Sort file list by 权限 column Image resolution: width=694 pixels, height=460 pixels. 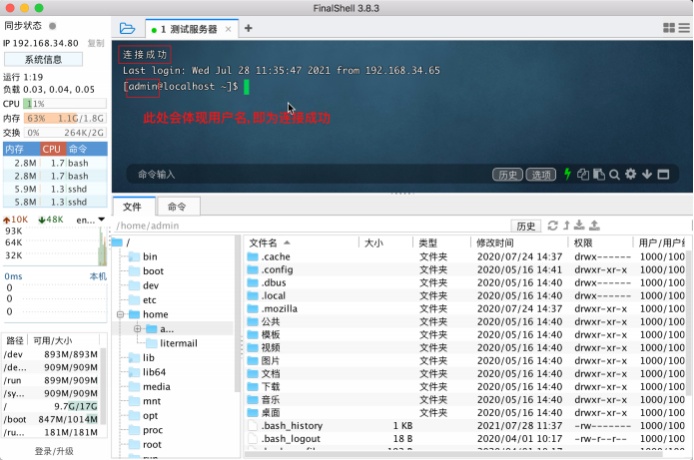[x=600, y=243]
